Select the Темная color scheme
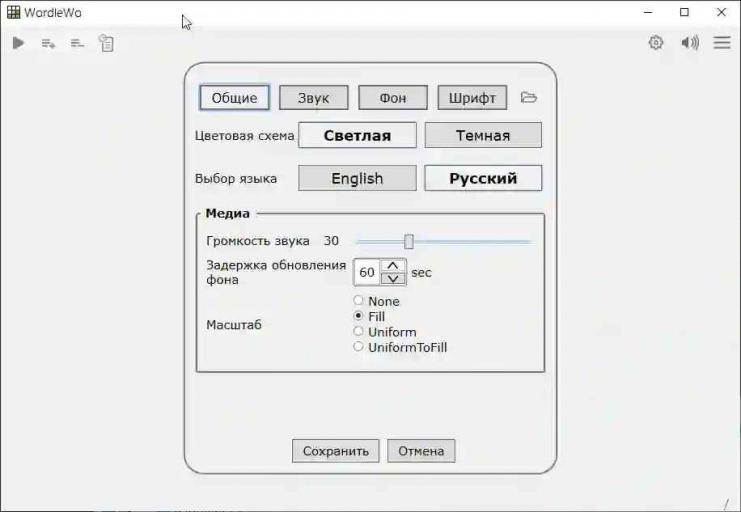 (483, 135)
